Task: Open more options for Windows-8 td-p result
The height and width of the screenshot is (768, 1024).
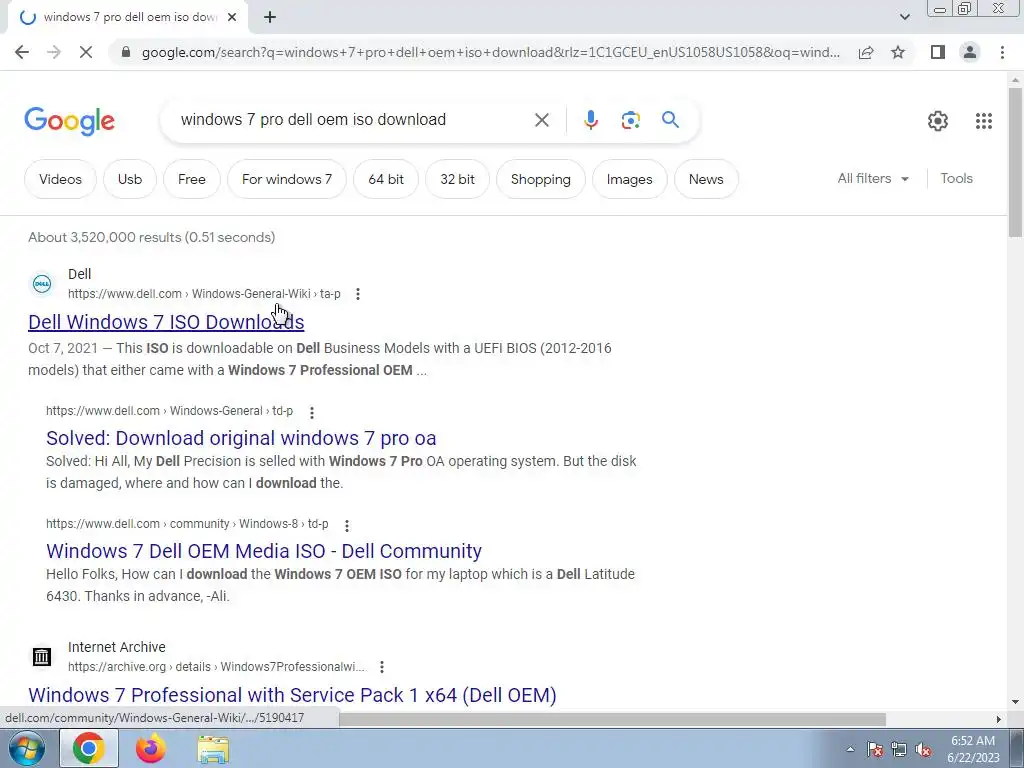Action: coord(347,525)
